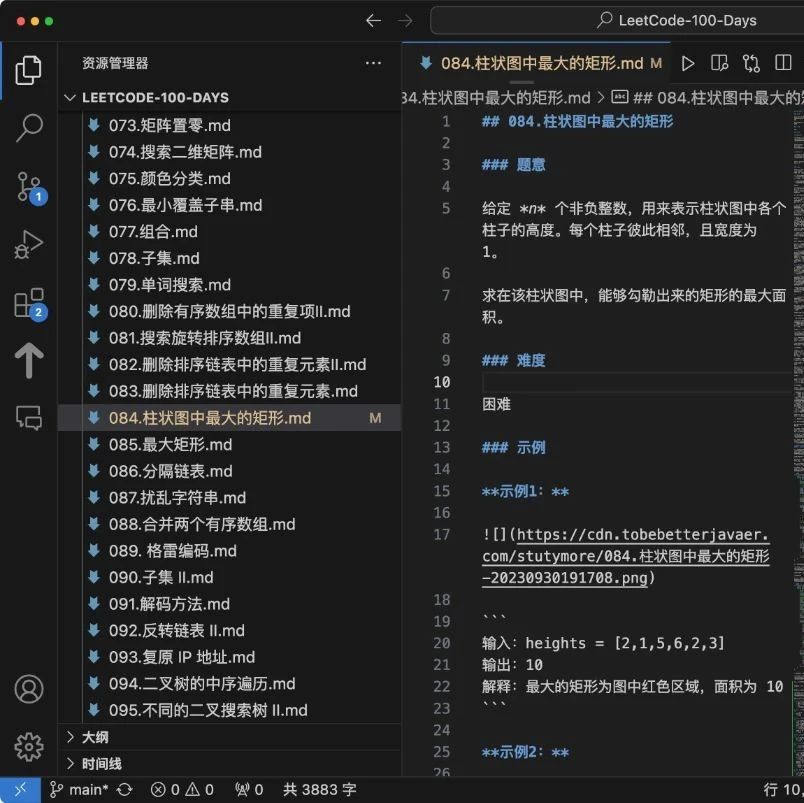Open file 094.二叉树的中序遍历.md

pyautogui.click(x=230, y=684)
